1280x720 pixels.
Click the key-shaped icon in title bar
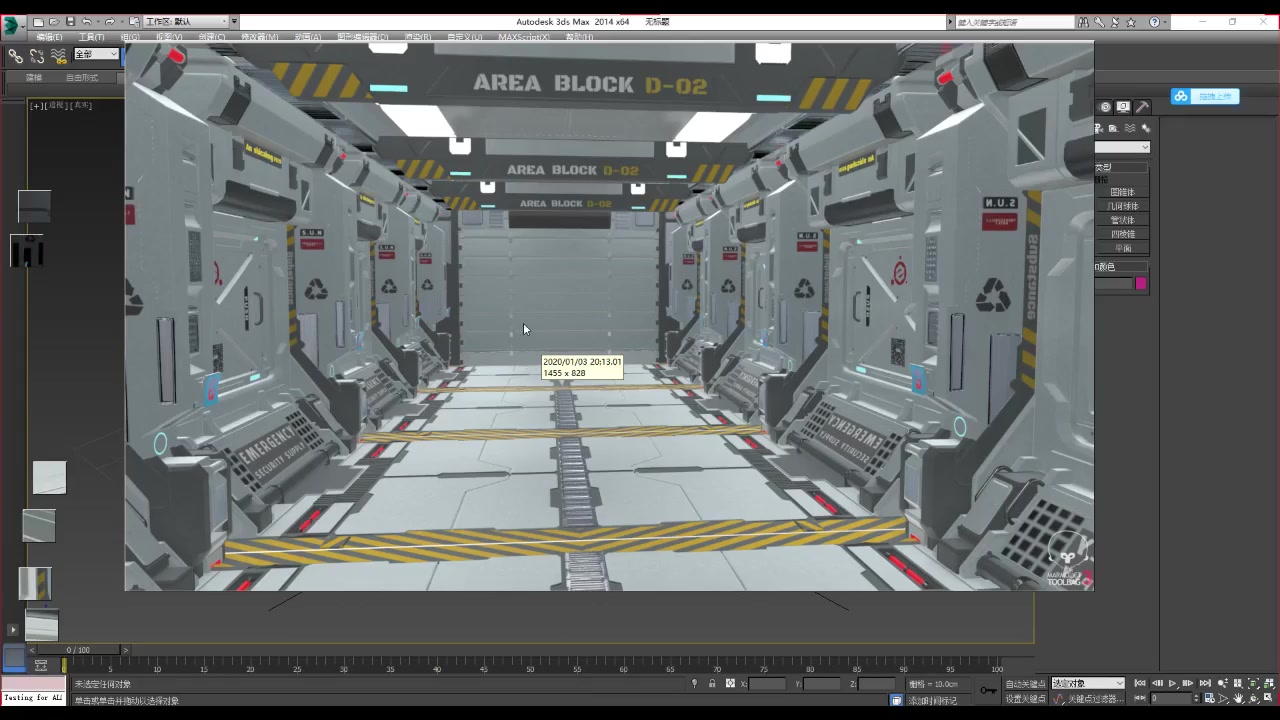click(1099, 22)
